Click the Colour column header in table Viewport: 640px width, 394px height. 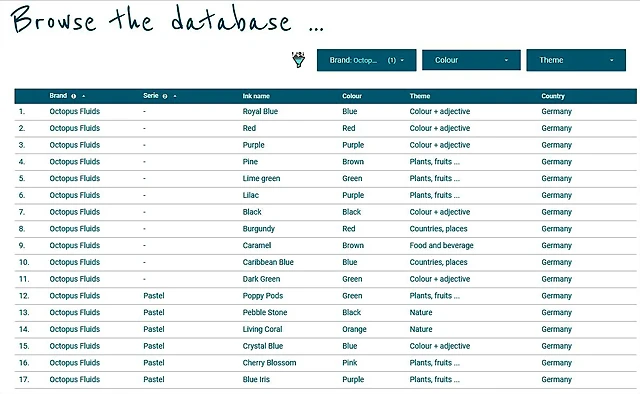[x=352, y=96]
